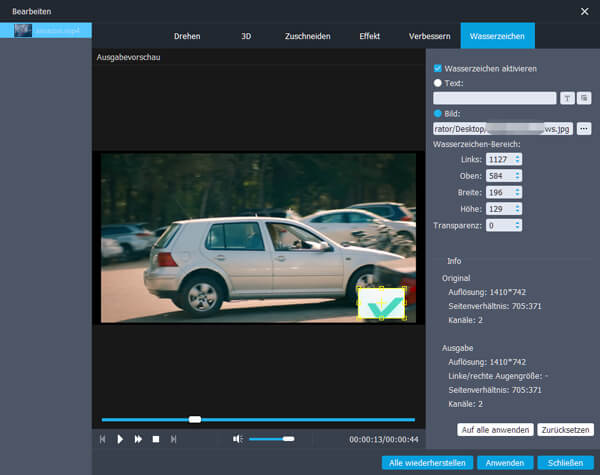The image size is (600, 475).
Task: Select the Bild radio button
Action: pos(438,114)
